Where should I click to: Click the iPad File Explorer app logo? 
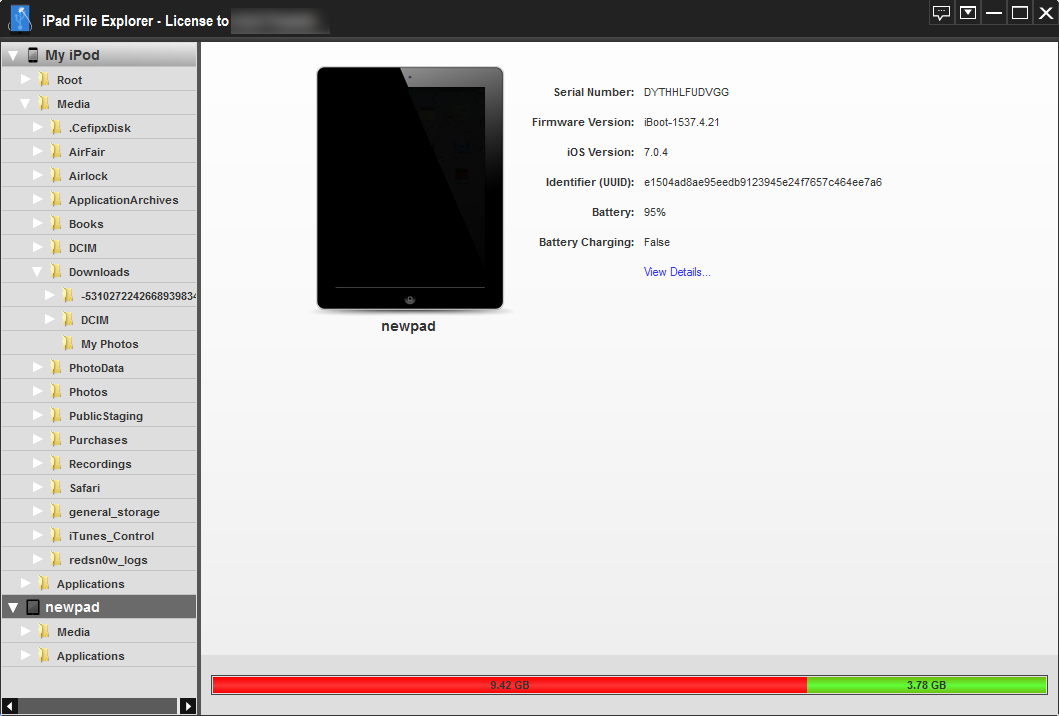[x=20, y=18]
